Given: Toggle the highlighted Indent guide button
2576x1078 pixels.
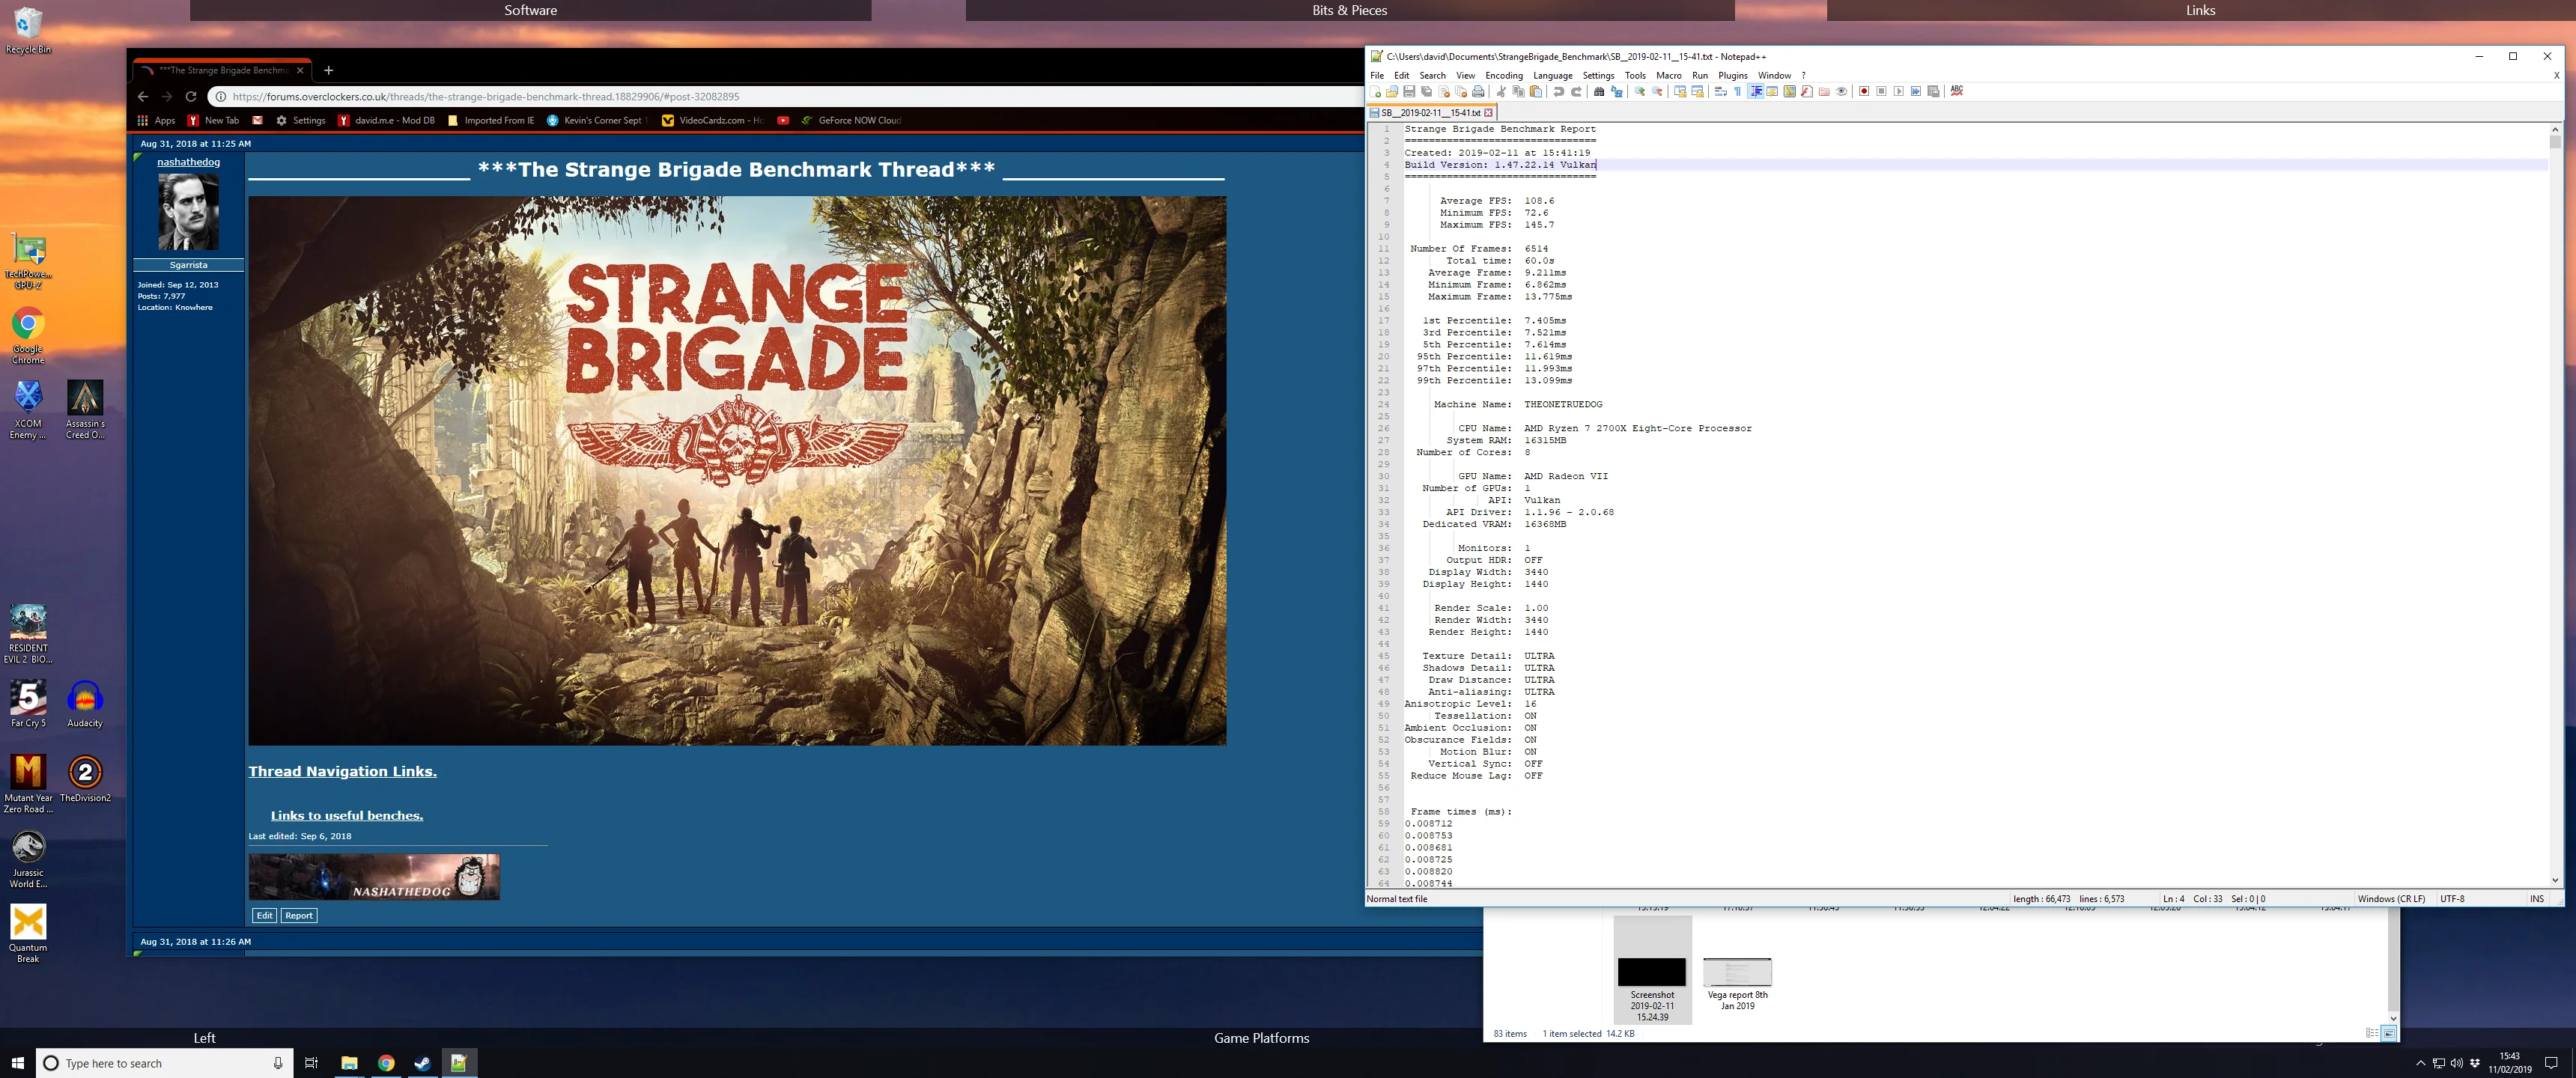Looking at the screenshot, I should (1756, 91).
